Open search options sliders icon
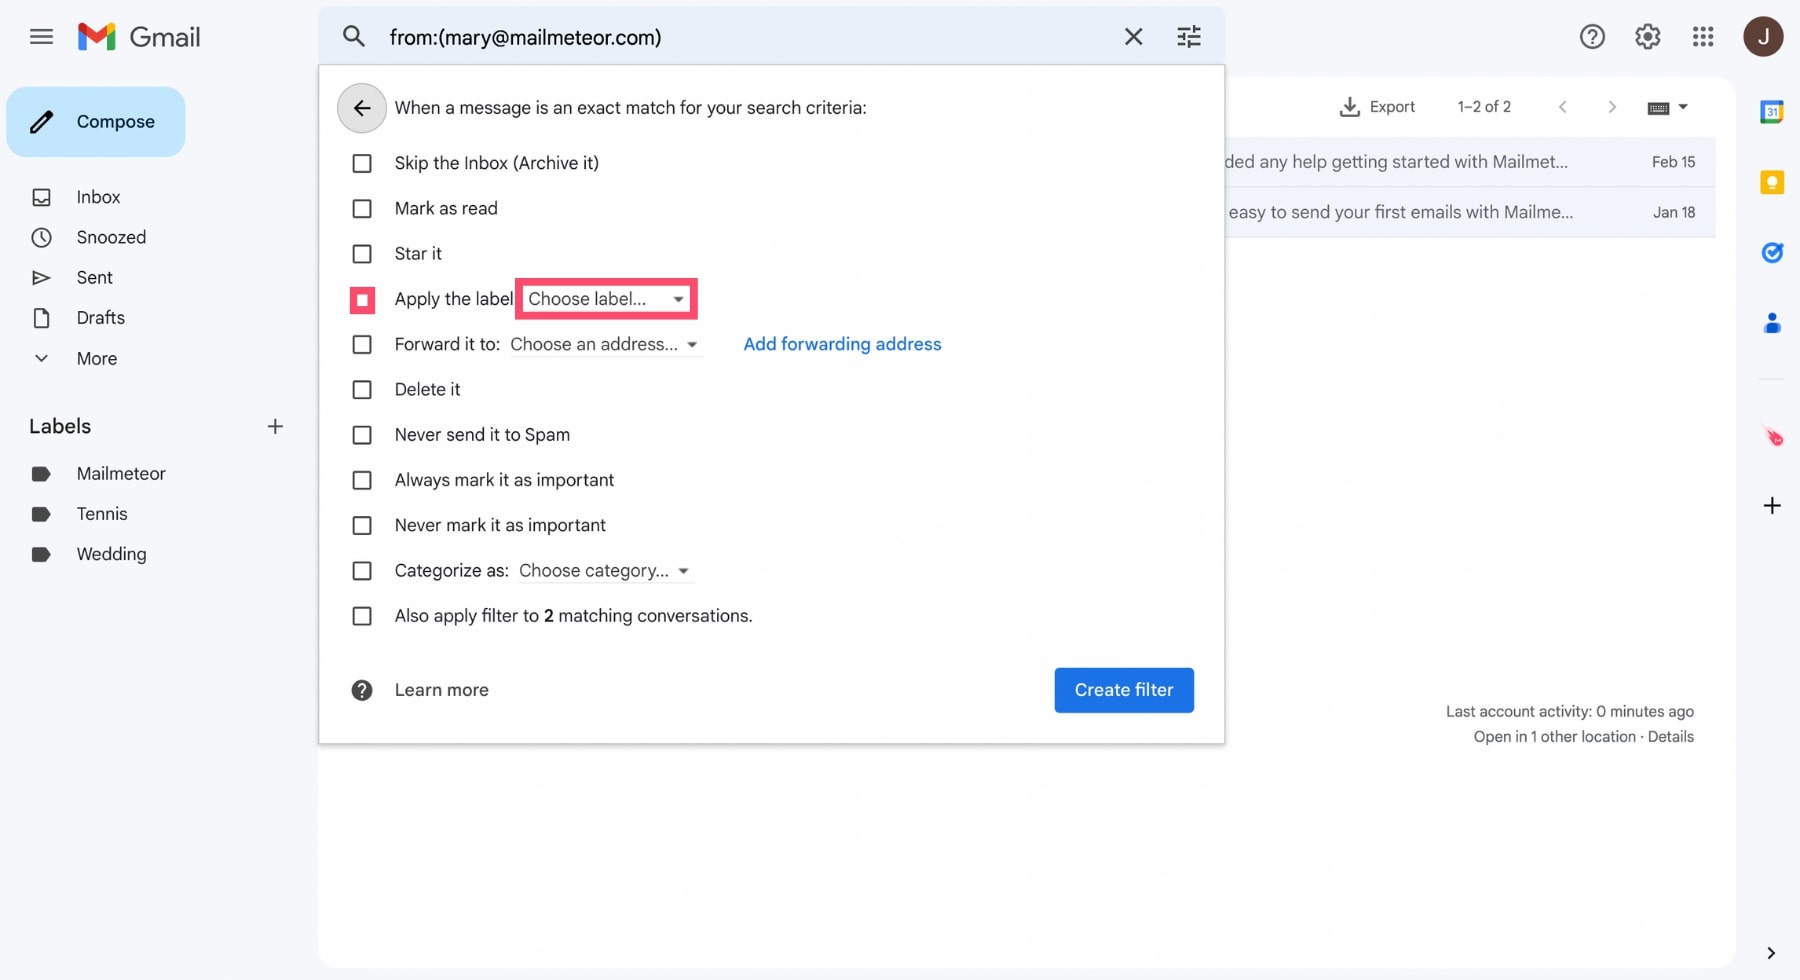The width and height of the screenshot is (1800, 980). tap(1189, 37)
